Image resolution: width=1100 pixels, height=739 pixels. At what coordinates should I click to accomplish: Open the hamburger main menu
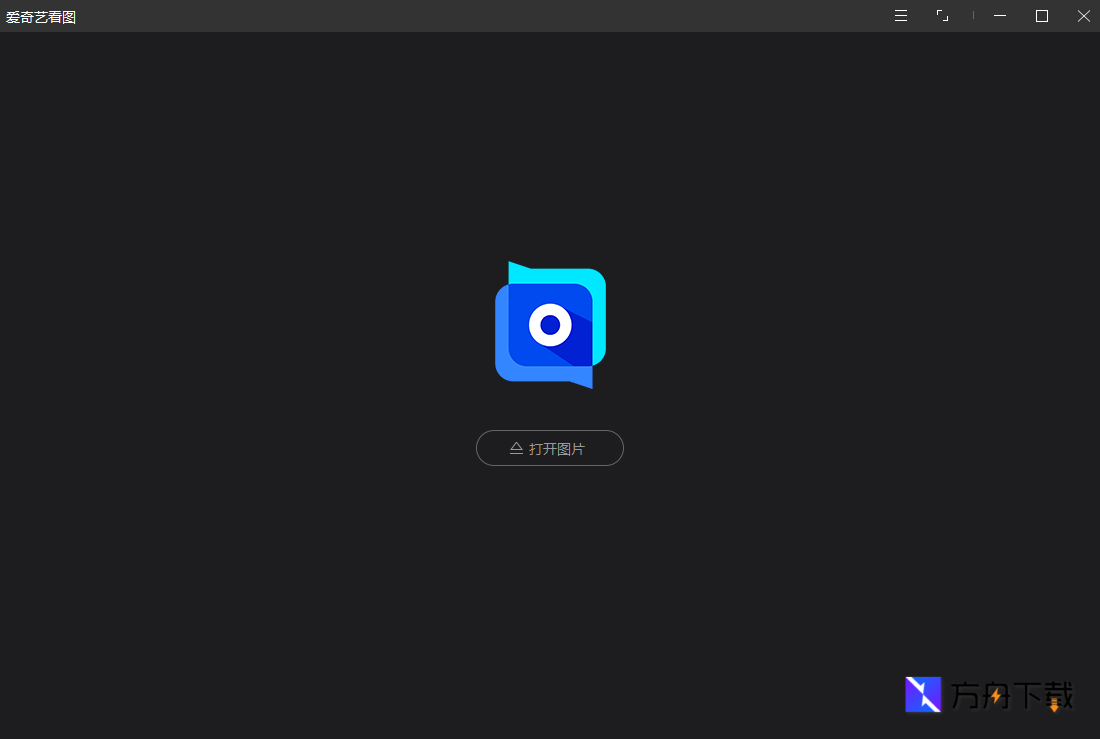(901, 16)
